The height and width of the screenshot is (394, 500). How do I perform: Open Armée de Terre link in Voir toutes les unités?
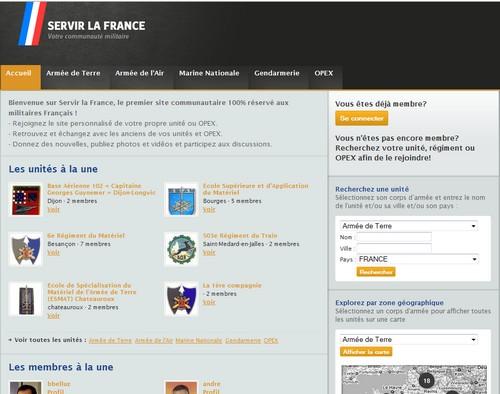click(110, 340)
